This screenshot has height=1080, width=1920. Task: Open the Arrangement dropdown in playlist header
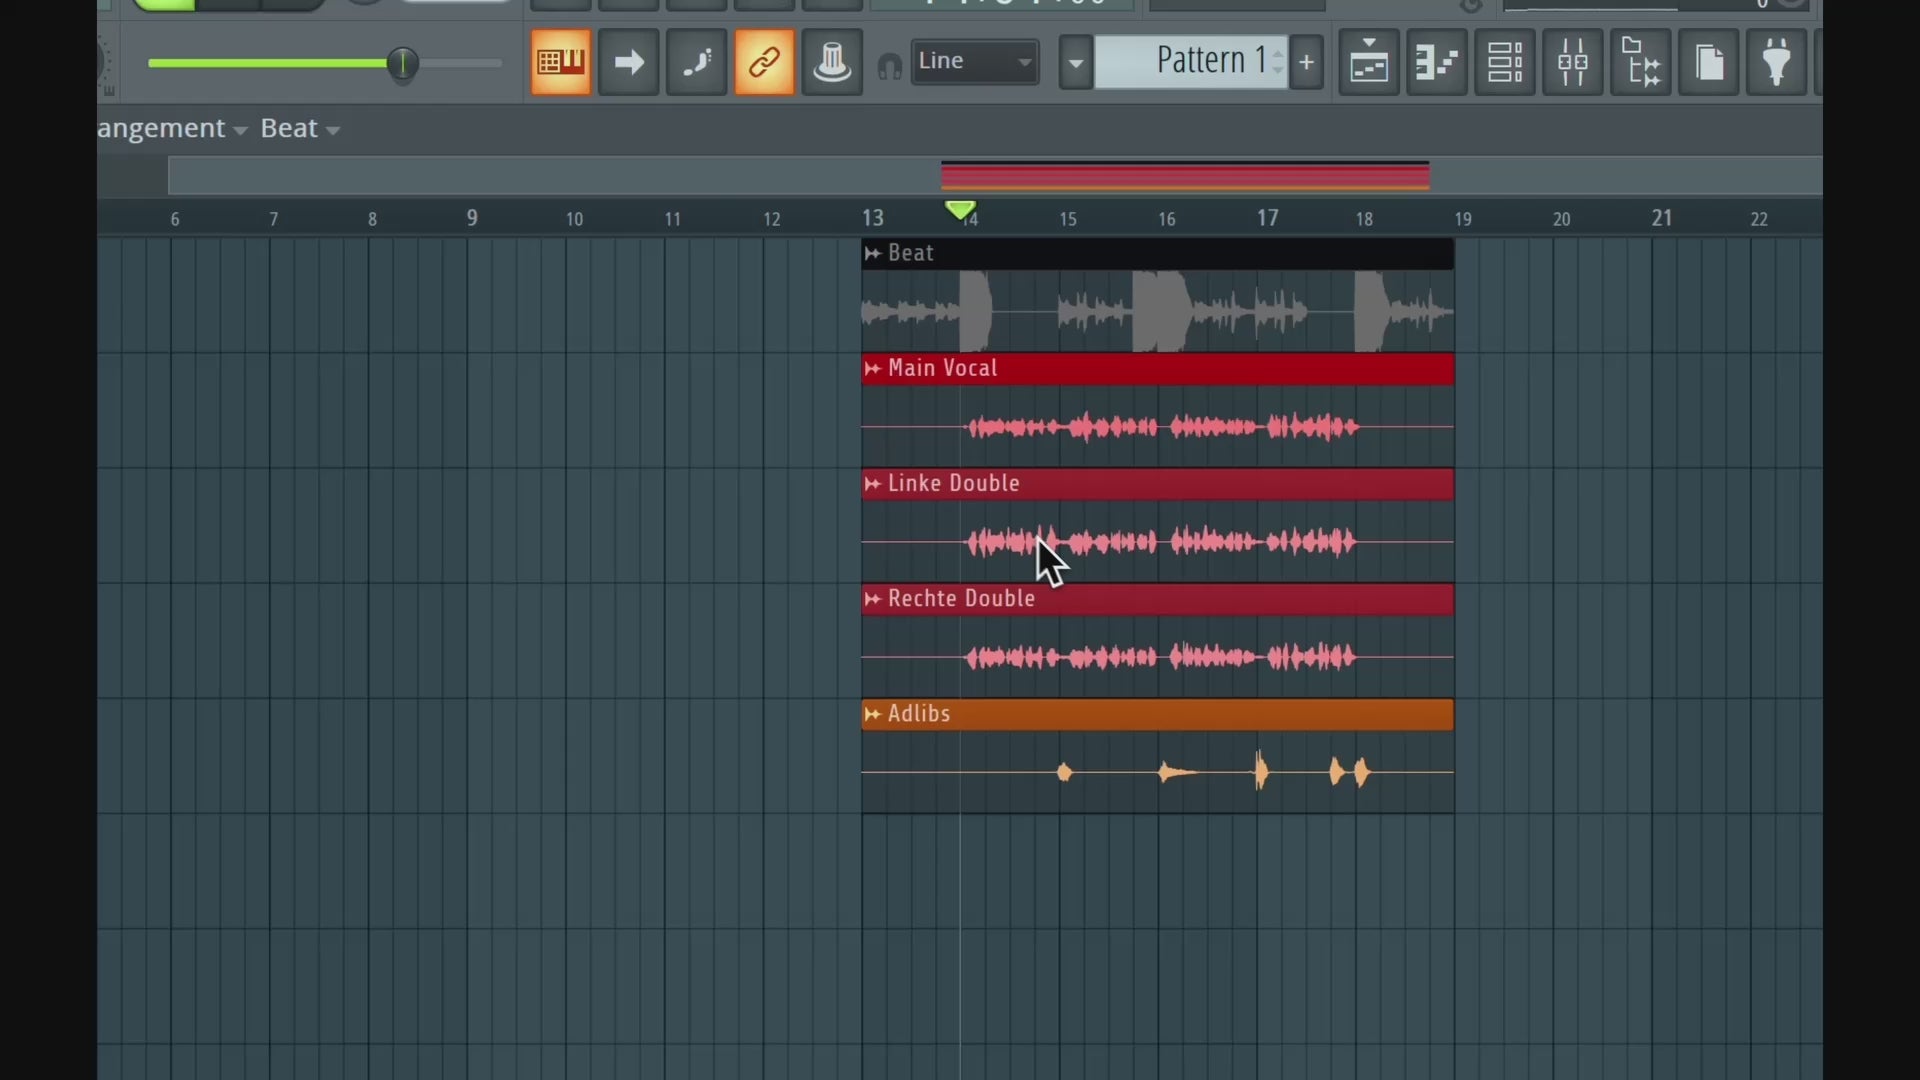click(172, 129)
